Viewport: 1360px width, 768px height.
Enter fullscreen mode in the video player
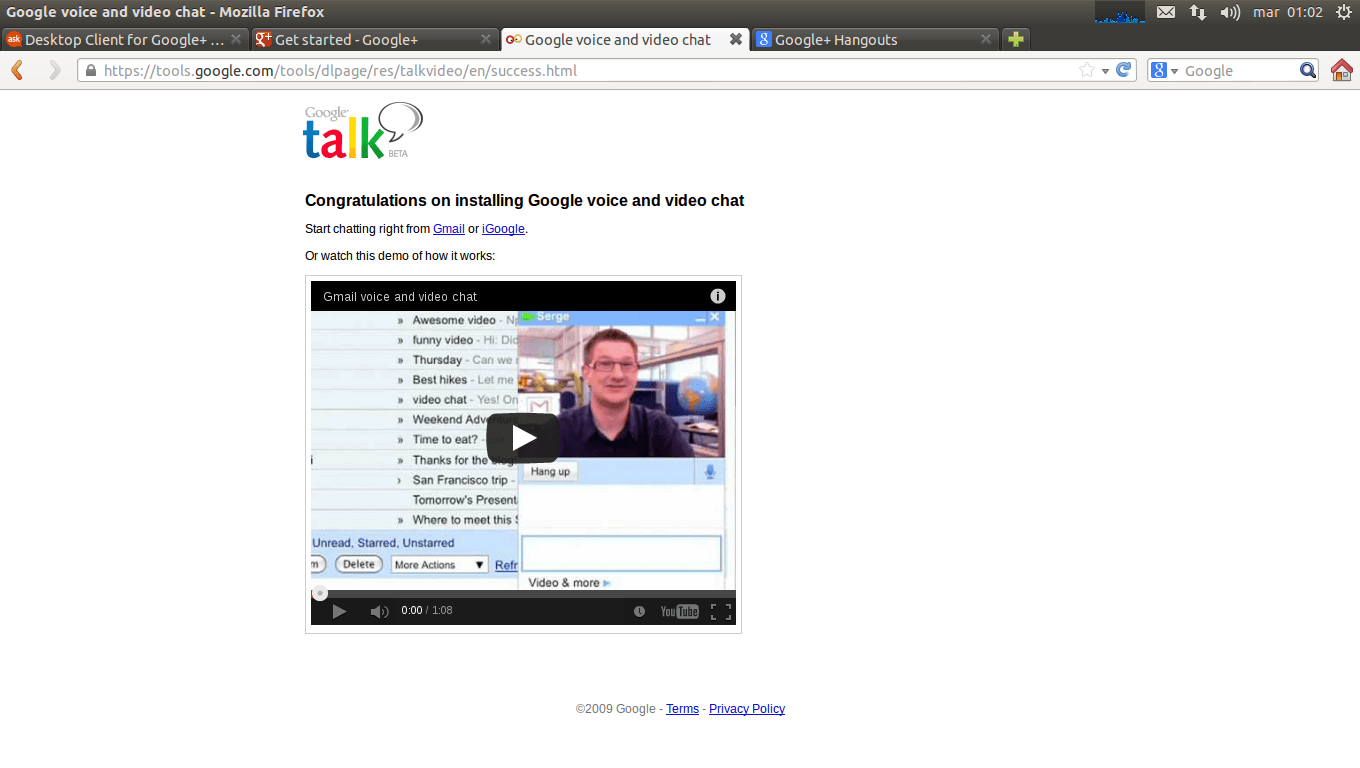click(x=720, y=611)
